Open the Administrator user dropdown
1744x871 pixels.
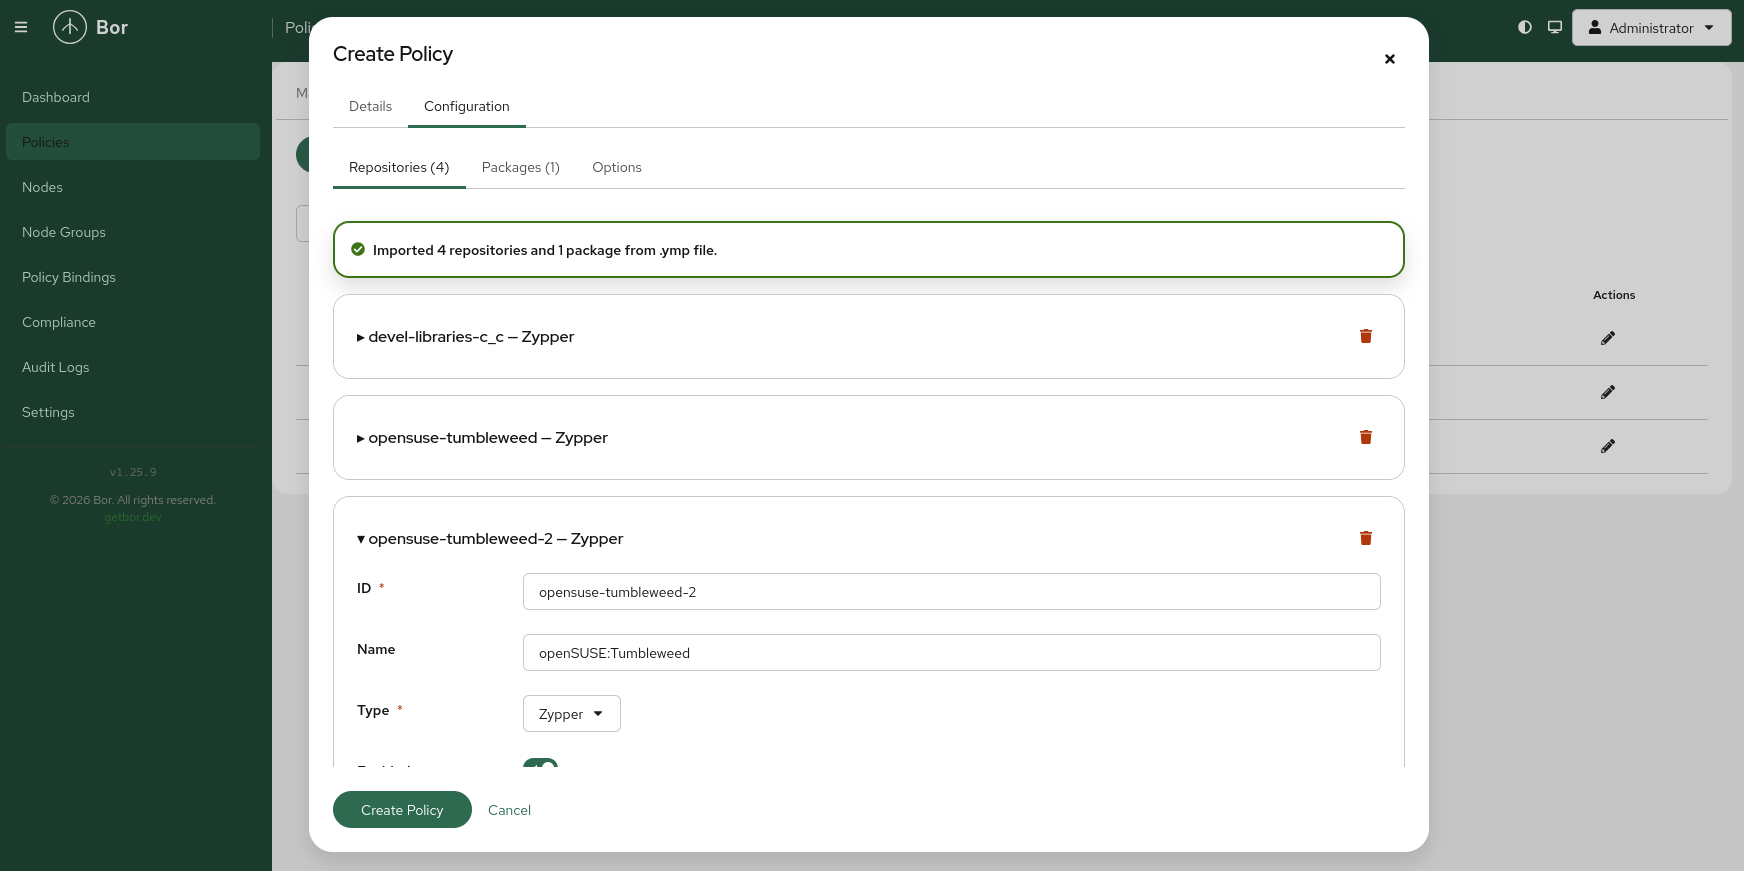(1651, 27)
